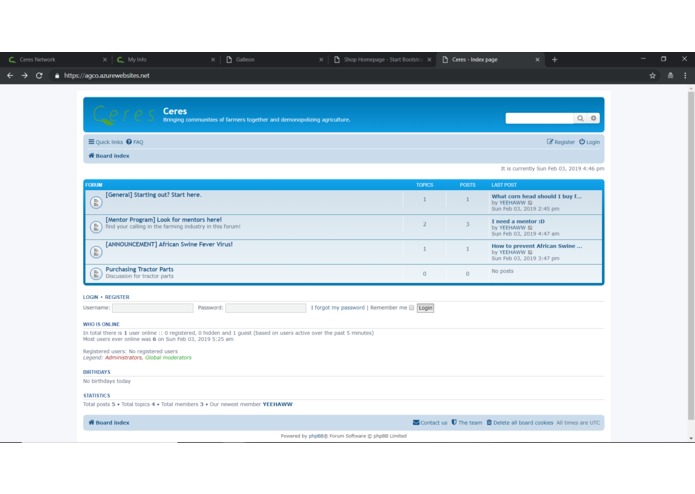Click Administrators legend link
The height and width of the screenshot is (494, 695).
tap(124, 358)
